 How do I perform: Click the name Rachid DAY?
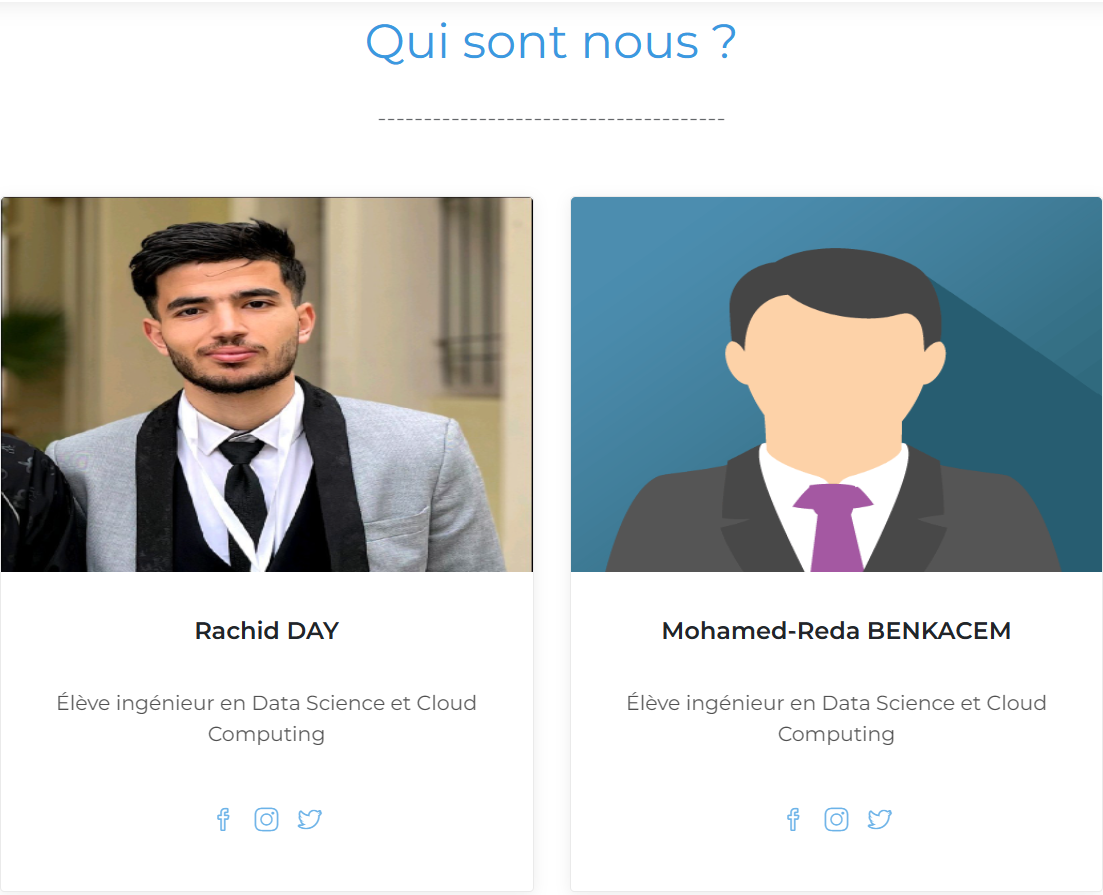[266, 630]
